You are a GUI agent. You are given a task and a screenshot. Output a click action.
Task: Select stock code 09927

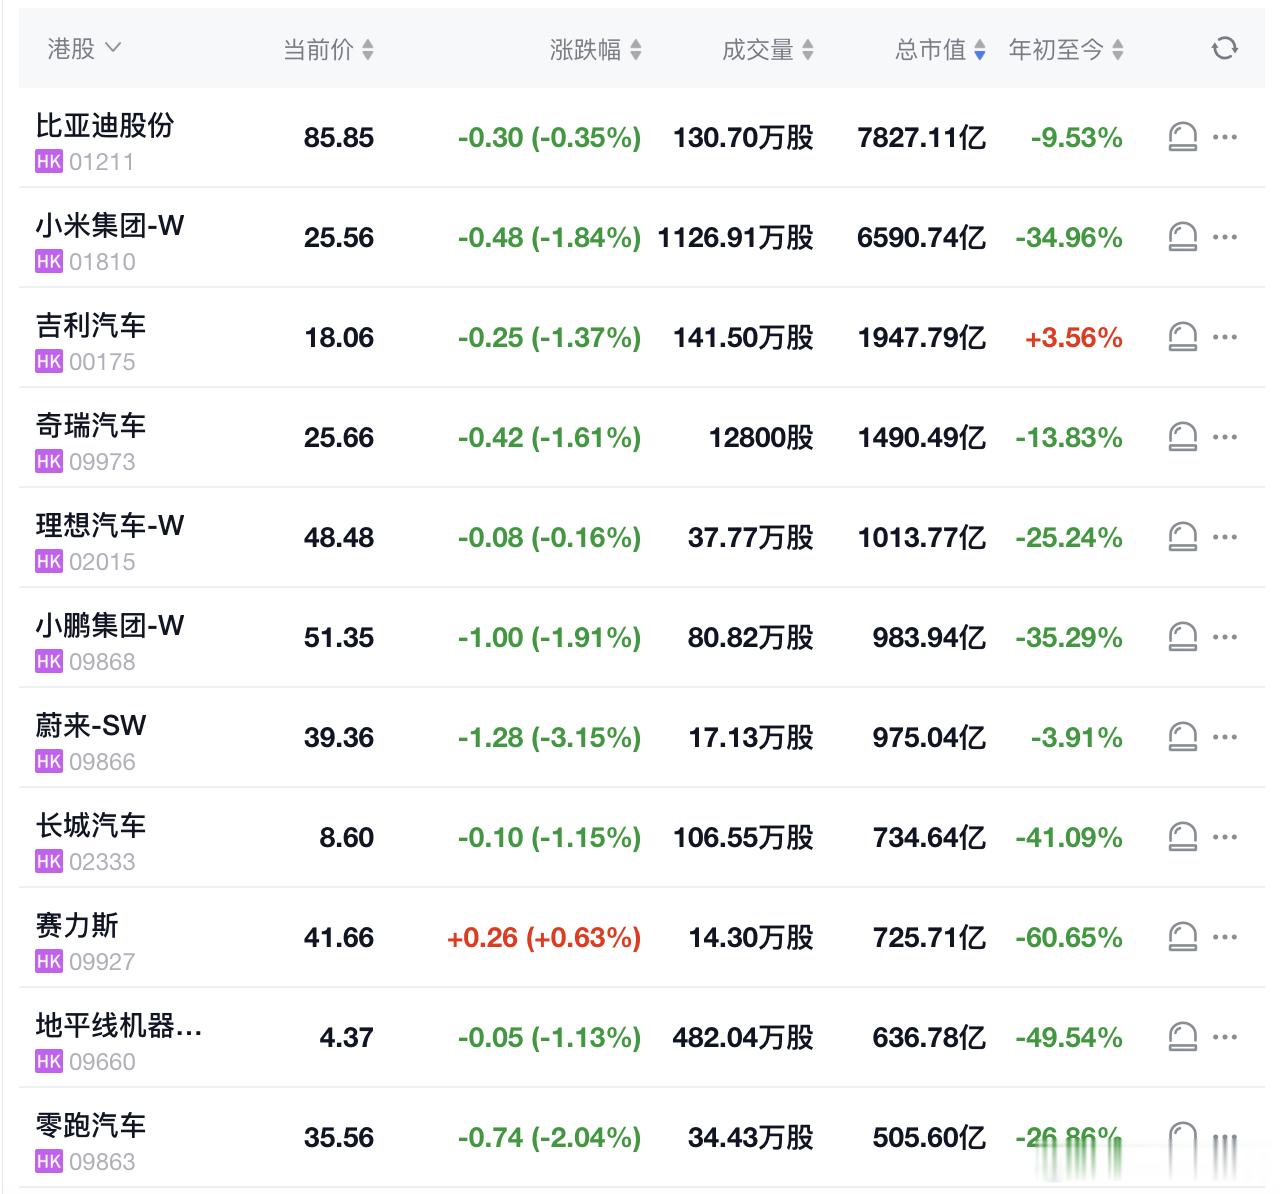[102, 962]
